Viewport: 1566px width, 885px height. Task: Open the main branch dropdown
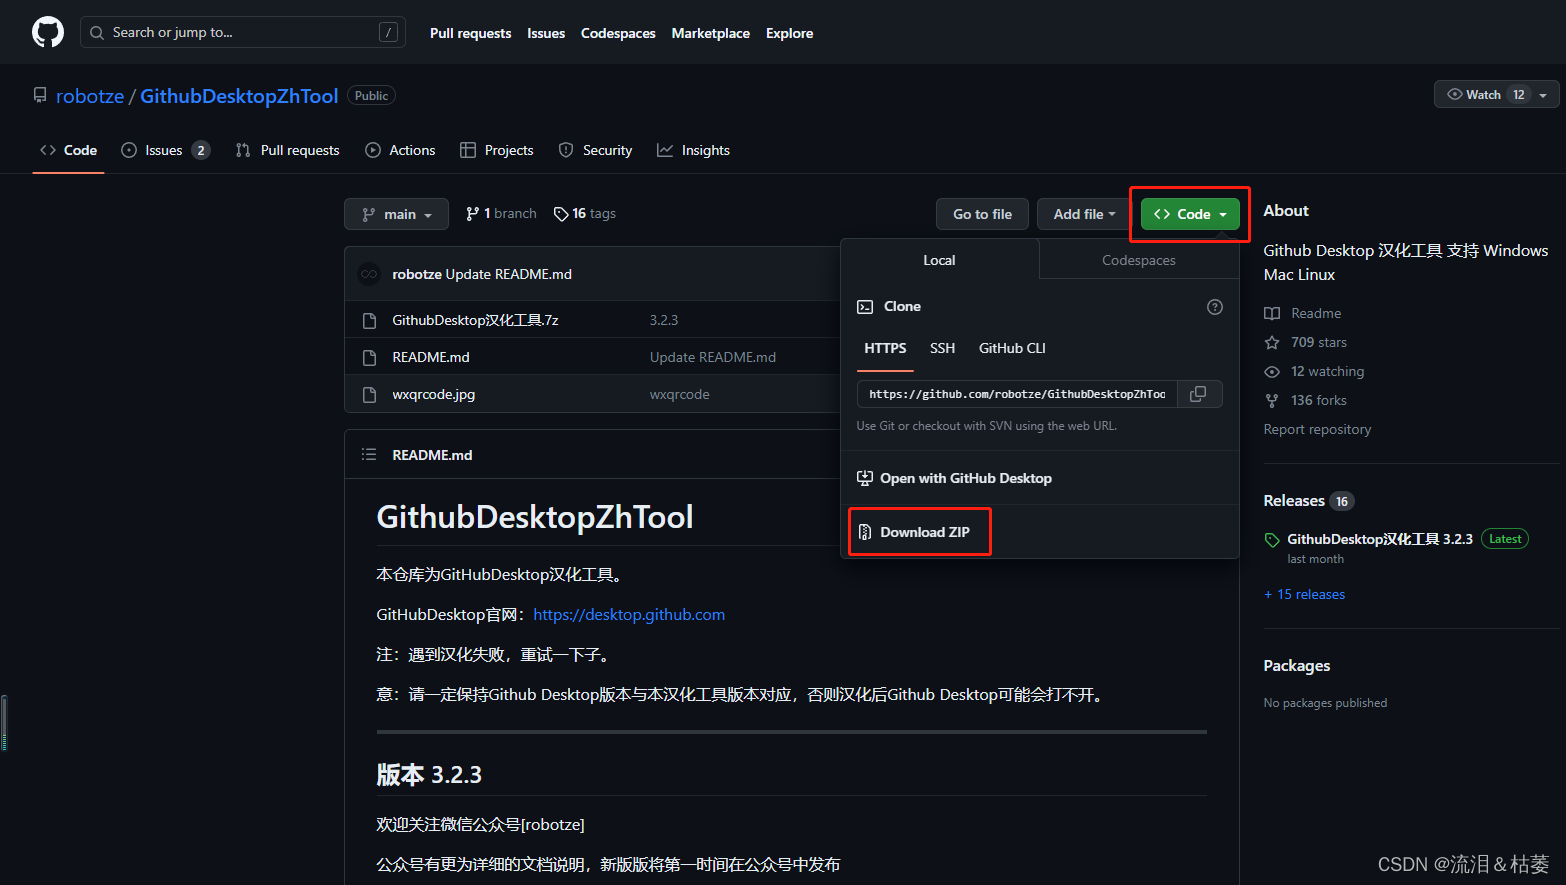[x=397, y=214]
